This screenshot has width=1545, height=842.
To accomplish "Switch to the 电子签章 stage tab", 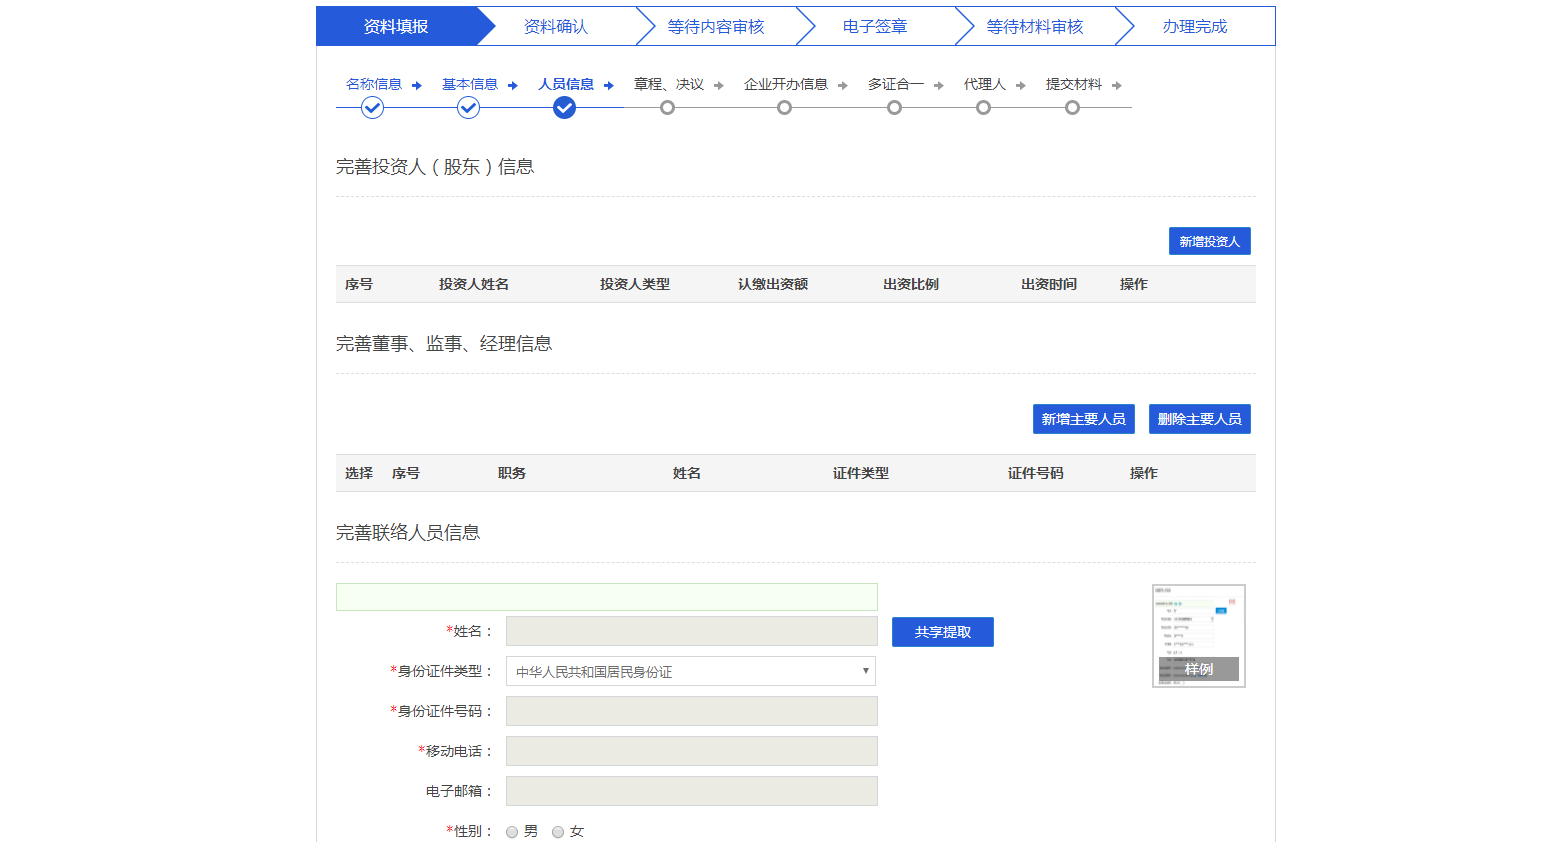I will tap(875, 27).
